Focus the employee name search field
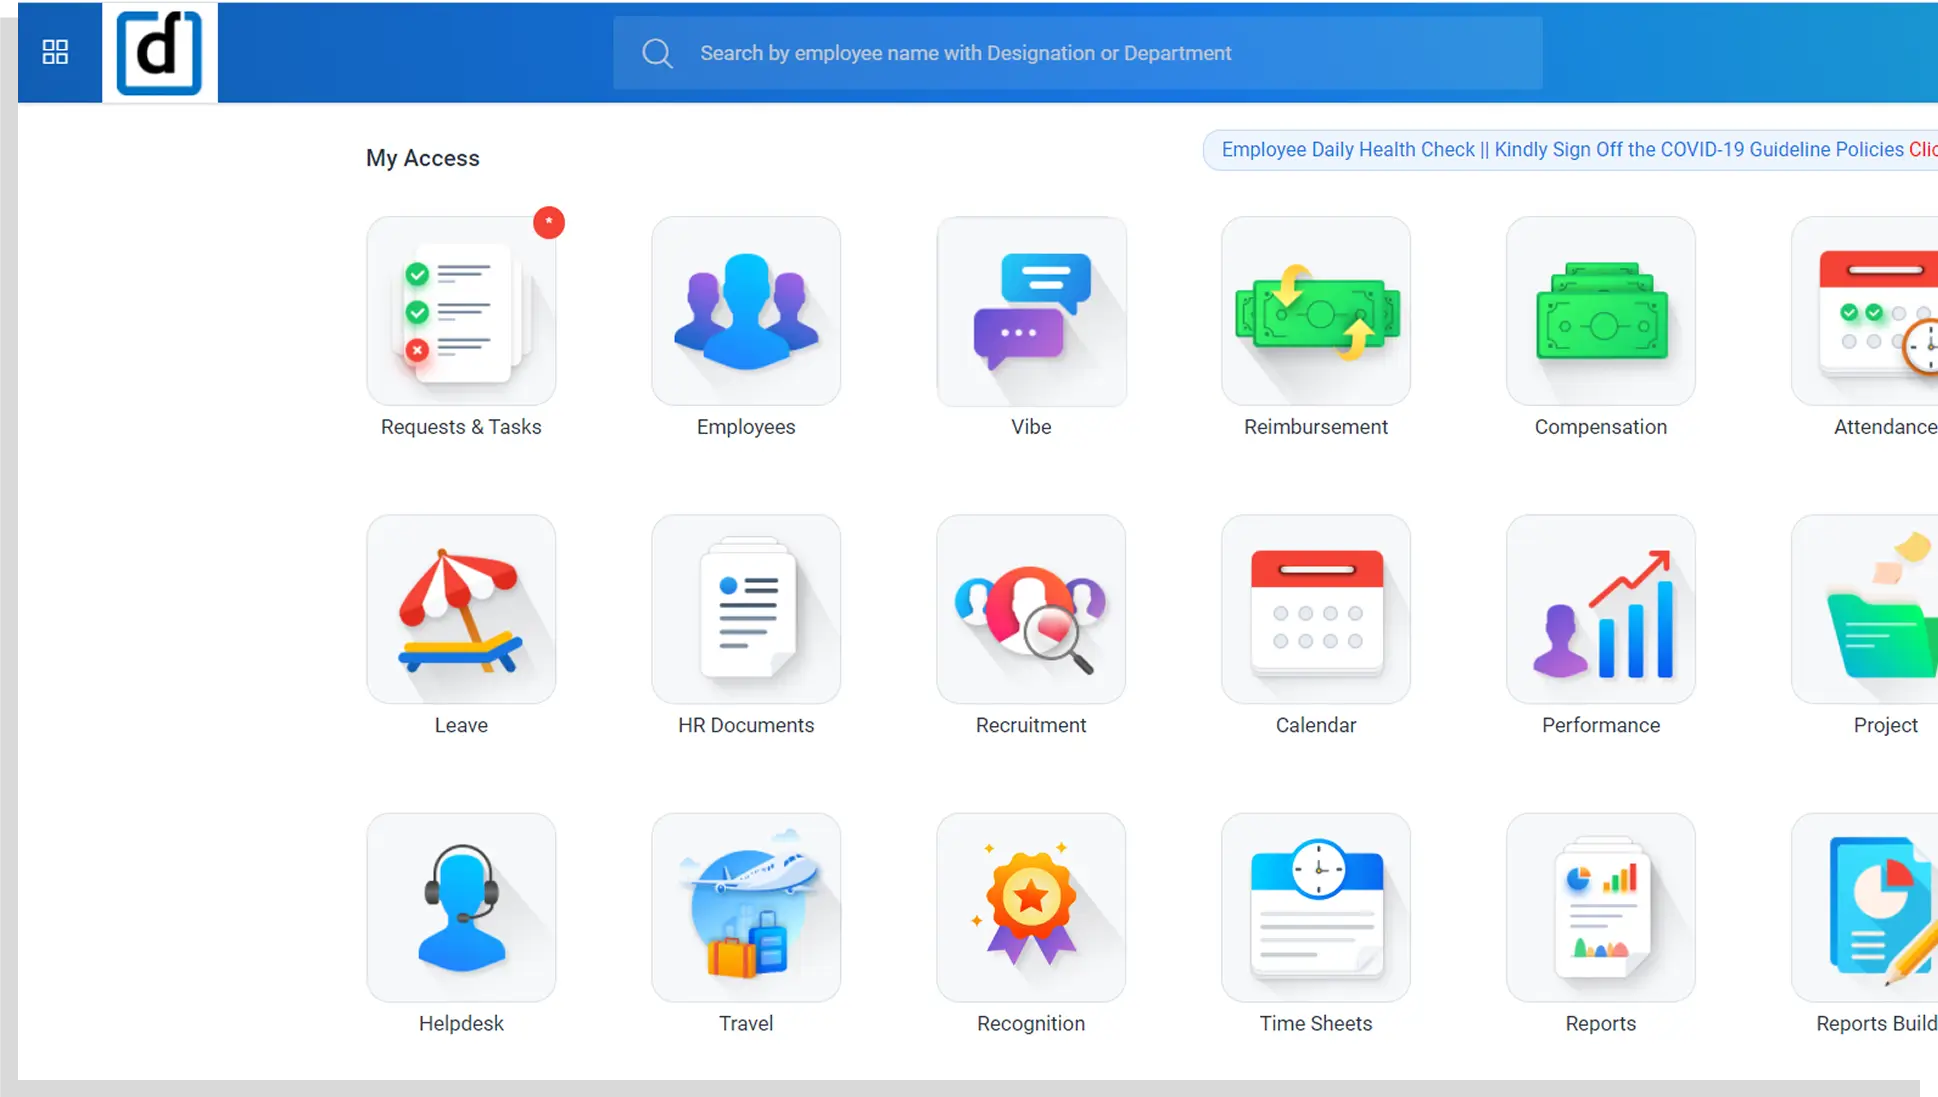The width and height of the screenshot is (1938, 1097). pos(1078,53)
